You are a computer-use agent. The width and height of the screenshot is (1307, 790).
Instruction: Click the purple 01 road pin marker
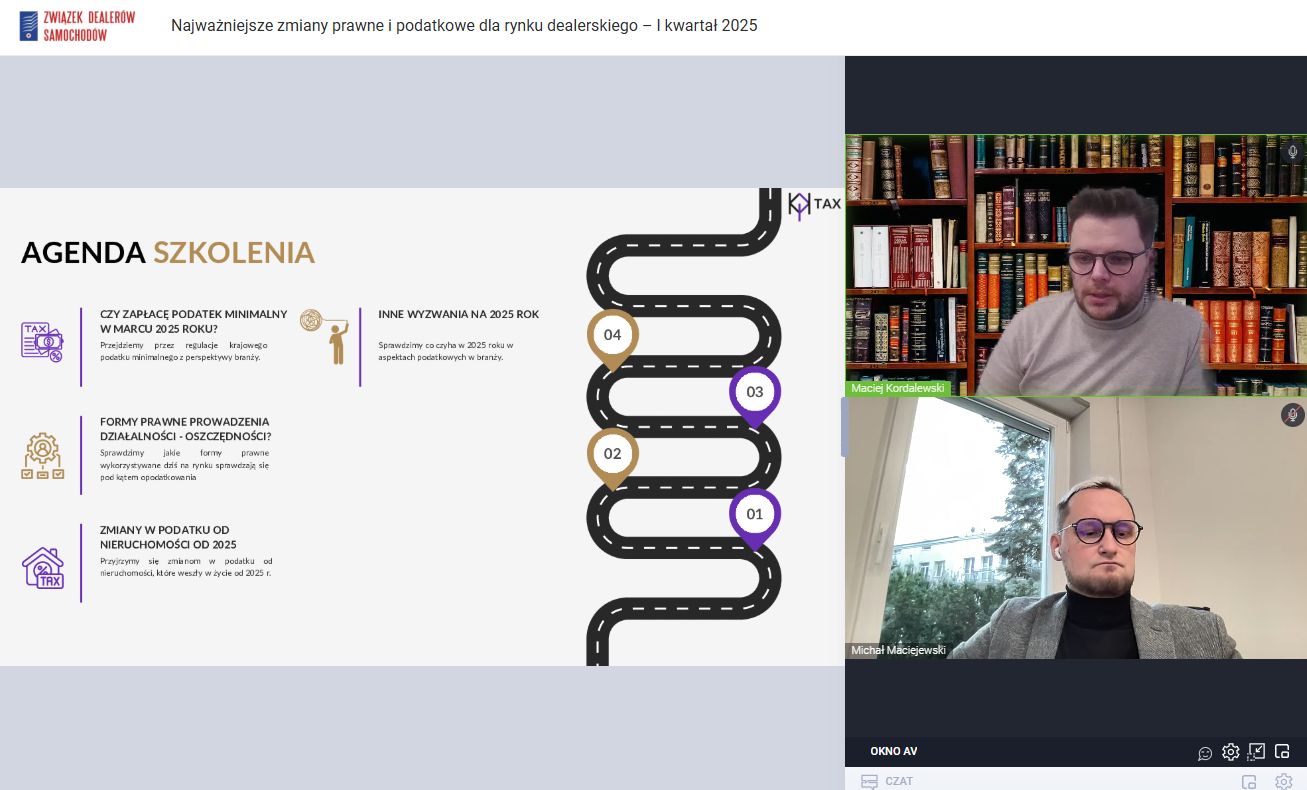click(x=754, y=515)
